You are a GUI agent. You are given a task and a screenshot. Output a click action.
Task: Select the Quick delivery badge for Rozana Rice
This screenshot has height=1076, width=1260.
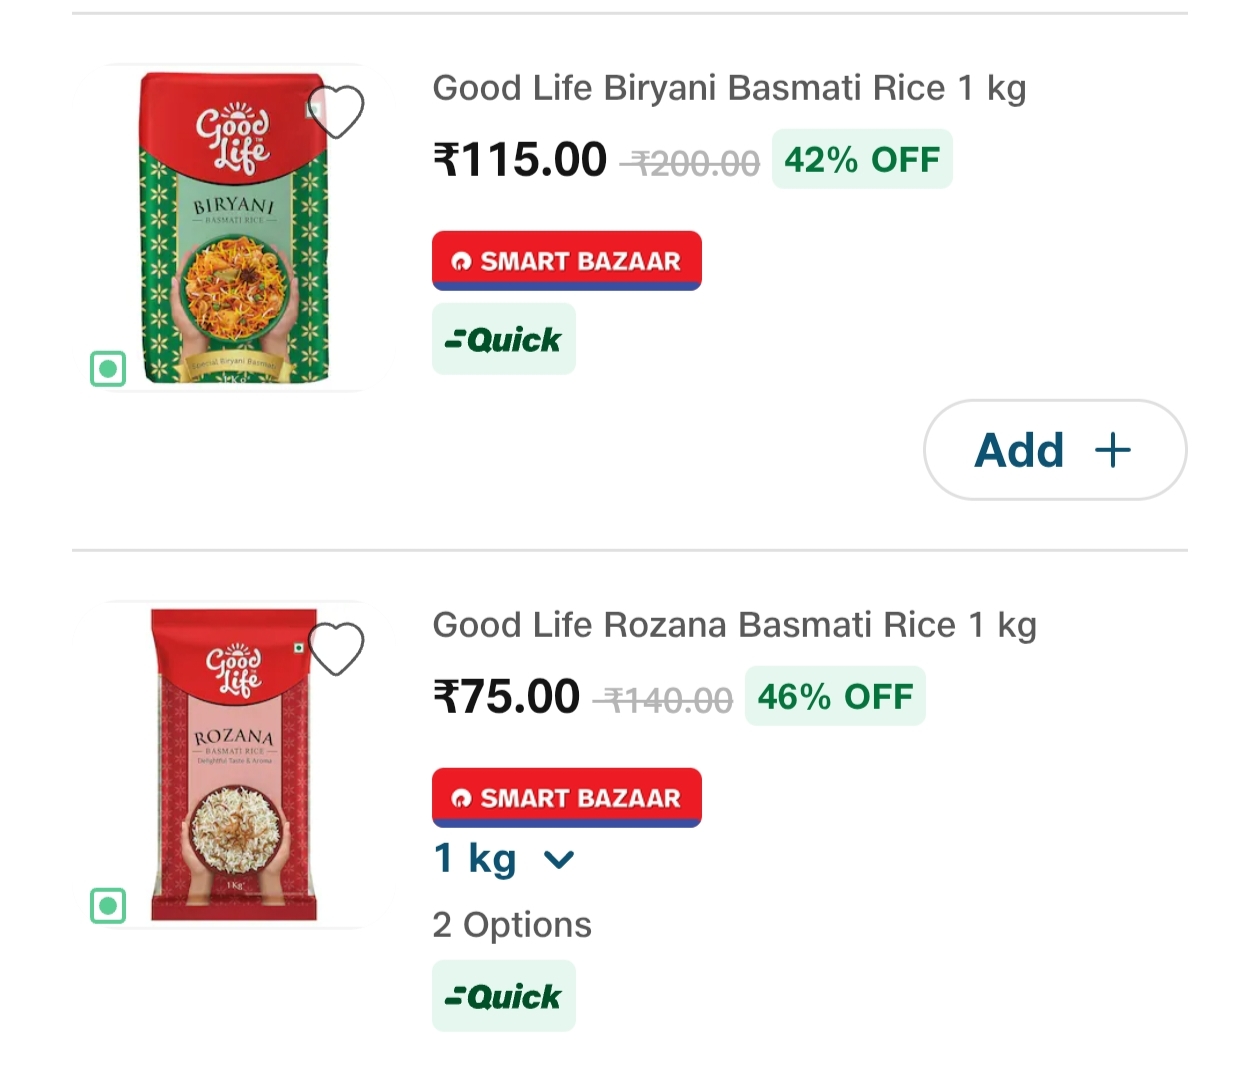[x=503, y=994]
